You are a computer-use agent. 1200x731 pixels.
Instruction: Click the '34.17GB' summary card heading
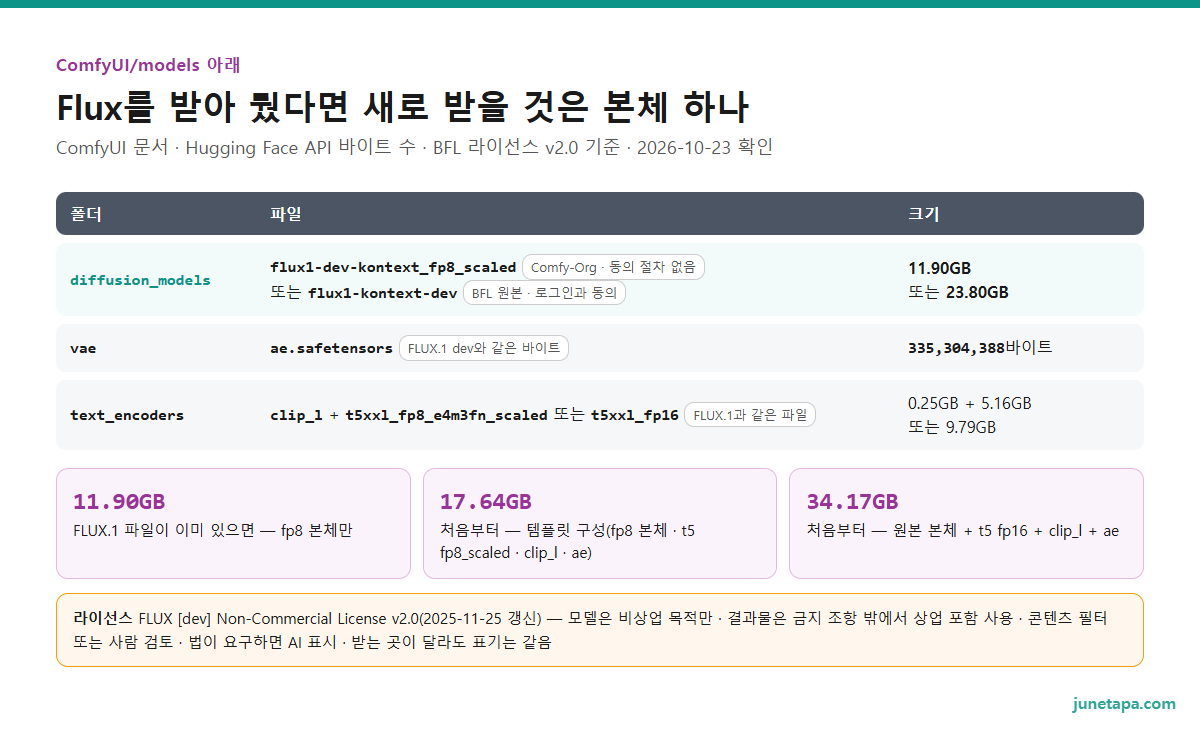coord(853,501)
